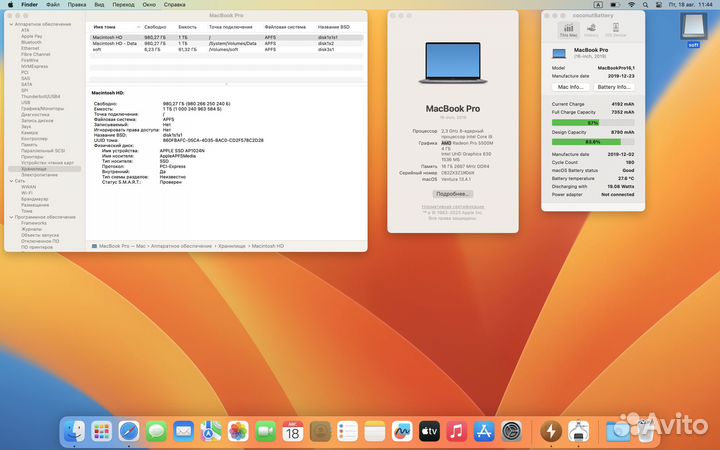
Task: Select Хранилище in the sidebar
Action: 45,169
